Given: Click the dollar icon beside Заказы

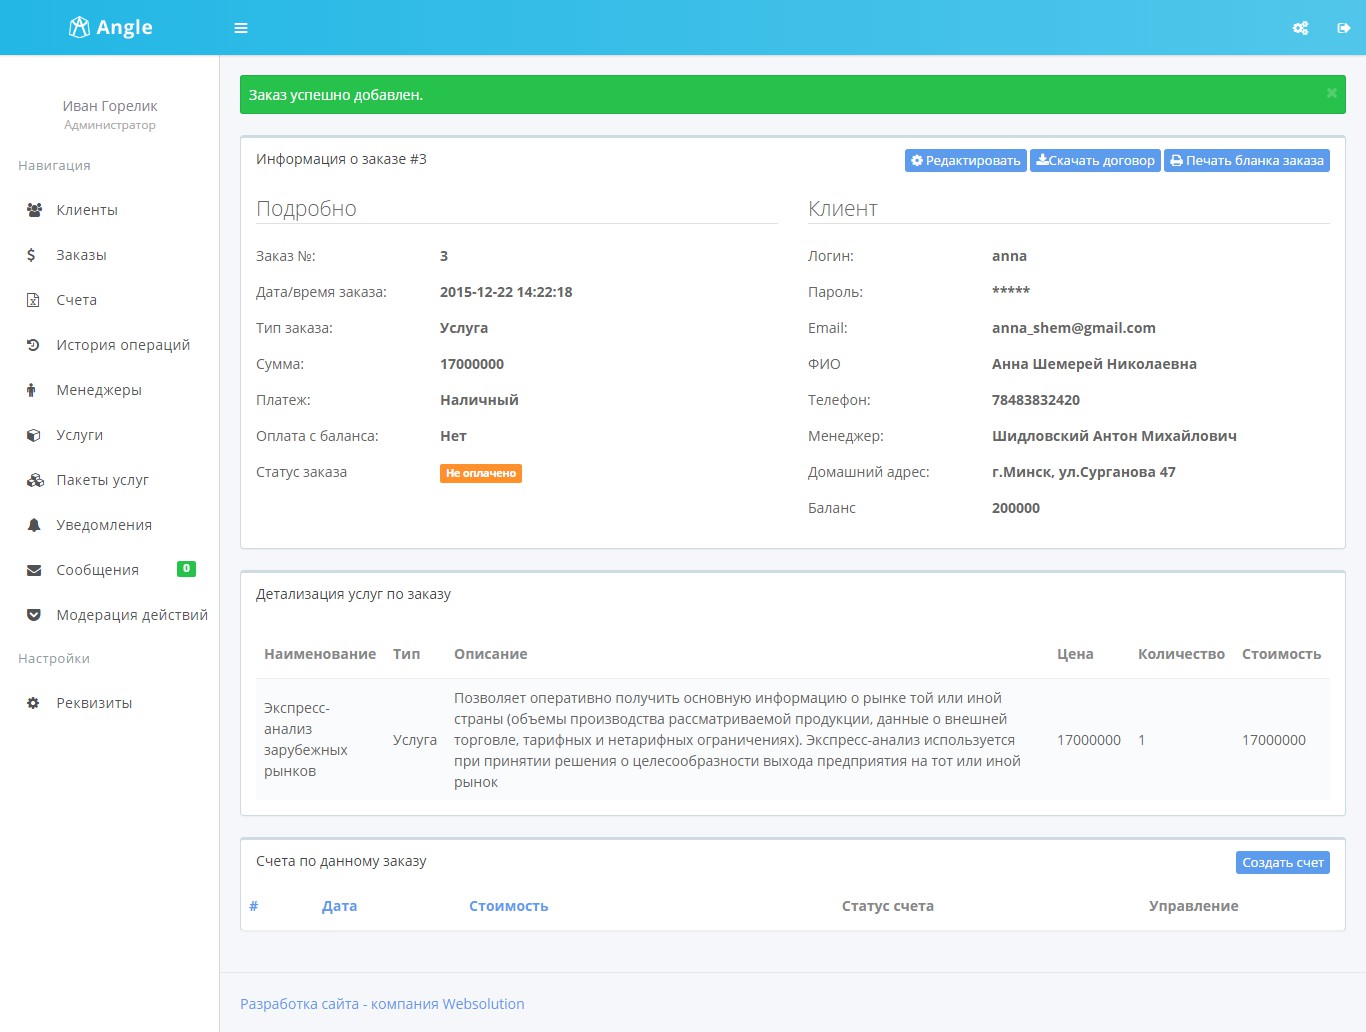Looking at the screenshot, I should click(x=31, y=255).
